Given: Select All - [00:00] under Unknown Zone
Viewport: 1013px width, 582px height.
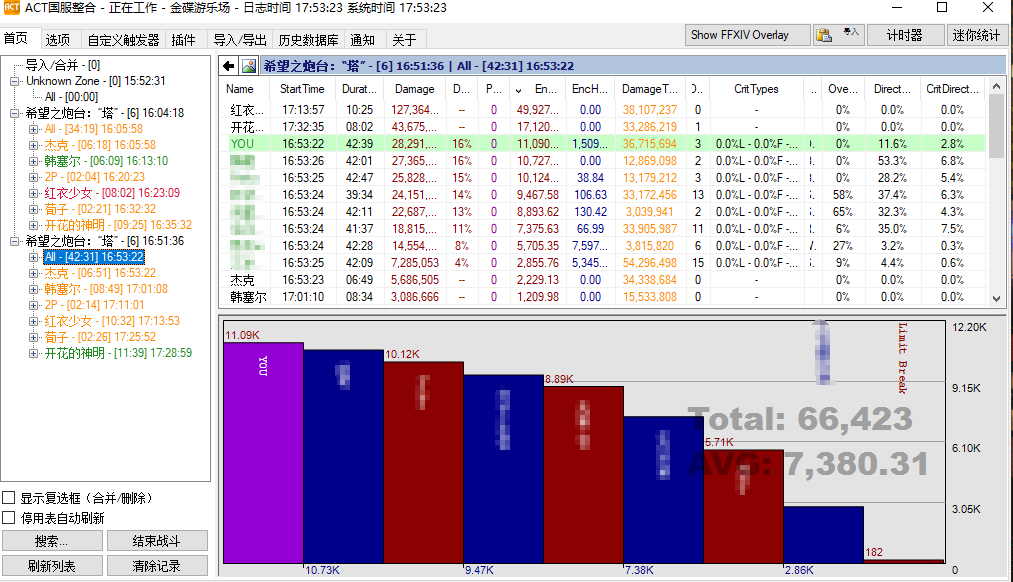Looking at the screenshot, I should (x=71, y=98).
